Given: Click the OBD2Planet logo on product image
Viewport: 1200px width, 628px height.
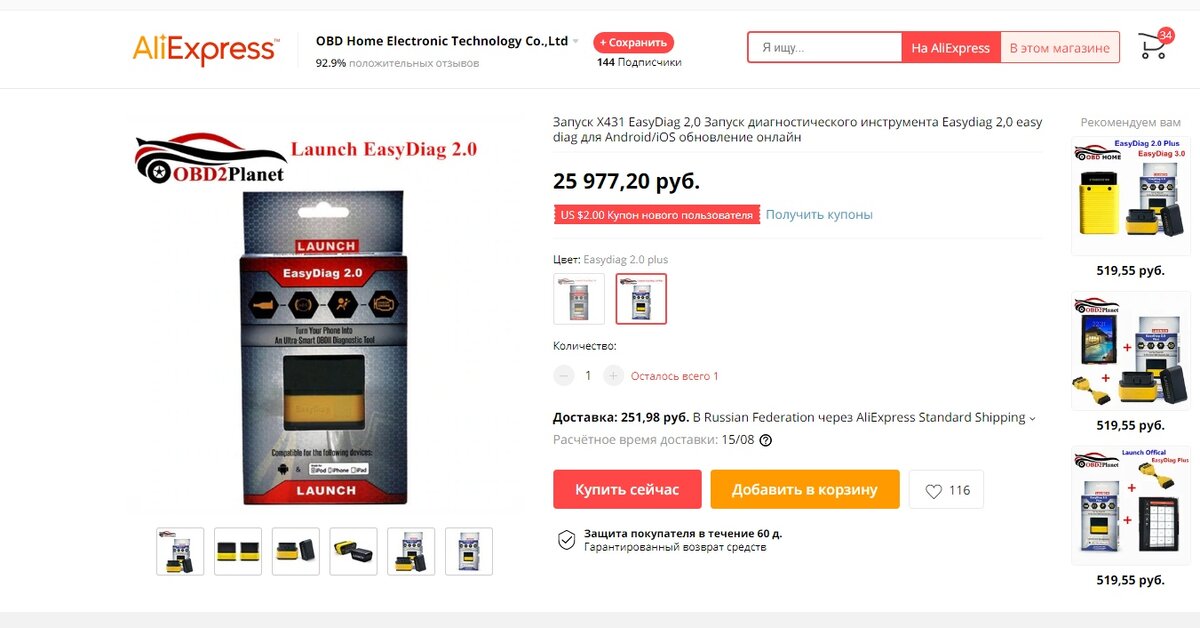Looking at the screenshot, I should (x=212, y=158).
